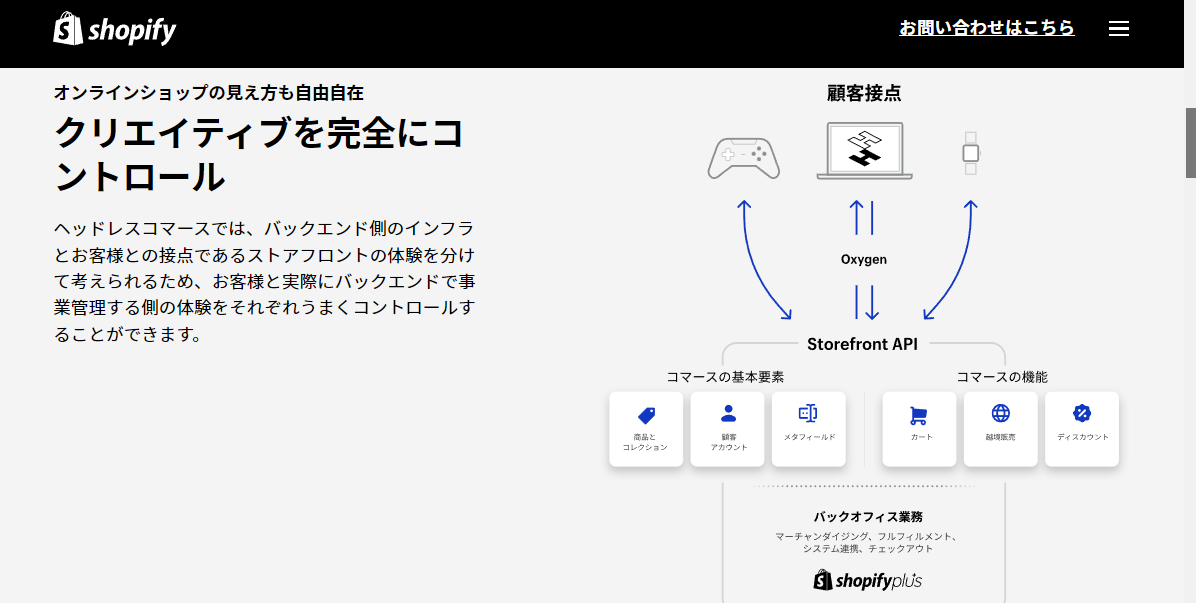Click the Shopify logo in header
Viewport: 1196px width, 603px height.
click(114, 28)
